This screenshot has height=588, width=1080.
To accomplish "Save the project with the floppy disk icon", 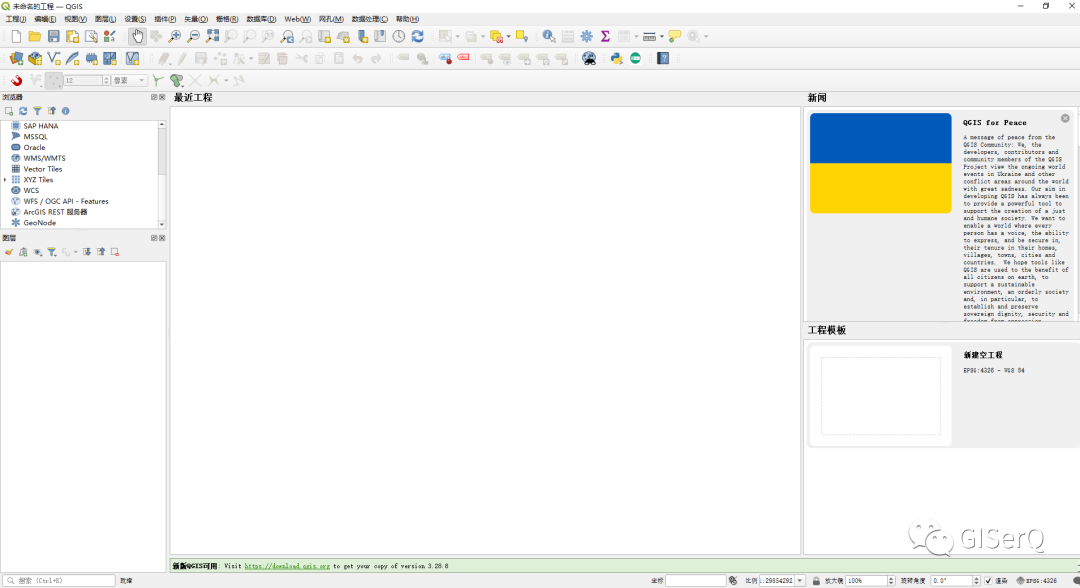I will tap(53, 36).
